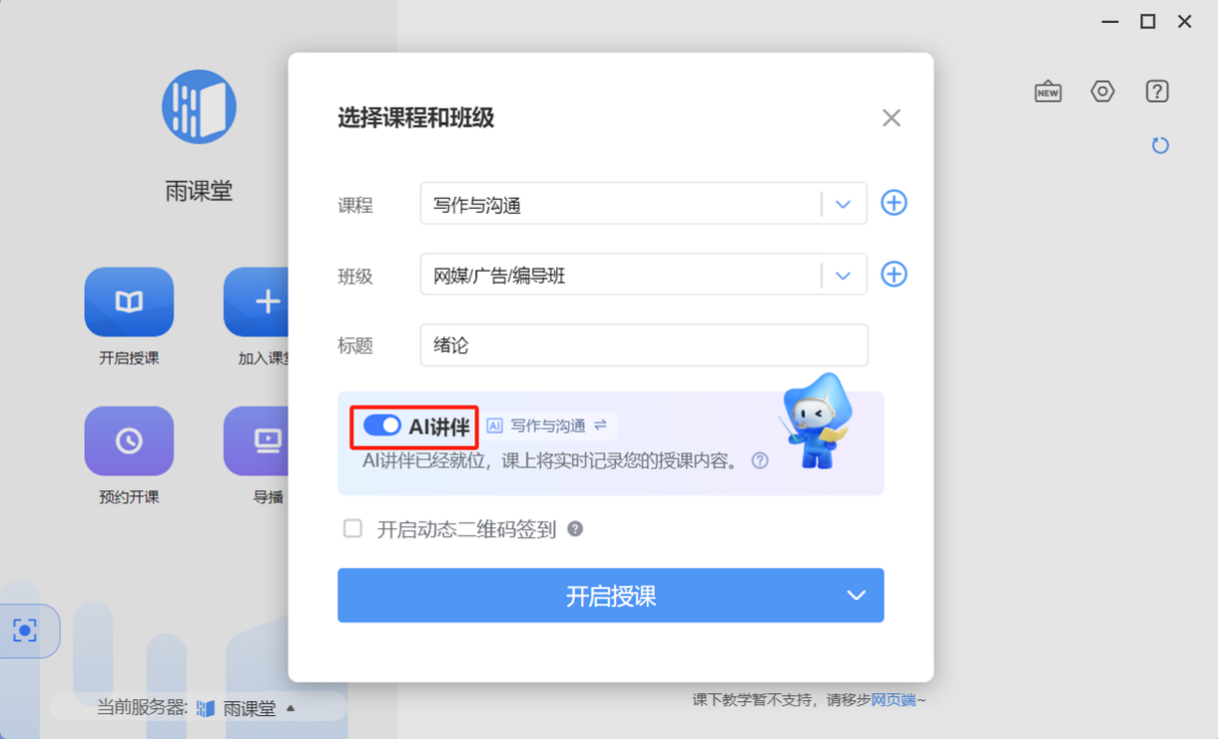
Task: Close the 选择课程和班级 dialog
Action: [x=891, y=118]
